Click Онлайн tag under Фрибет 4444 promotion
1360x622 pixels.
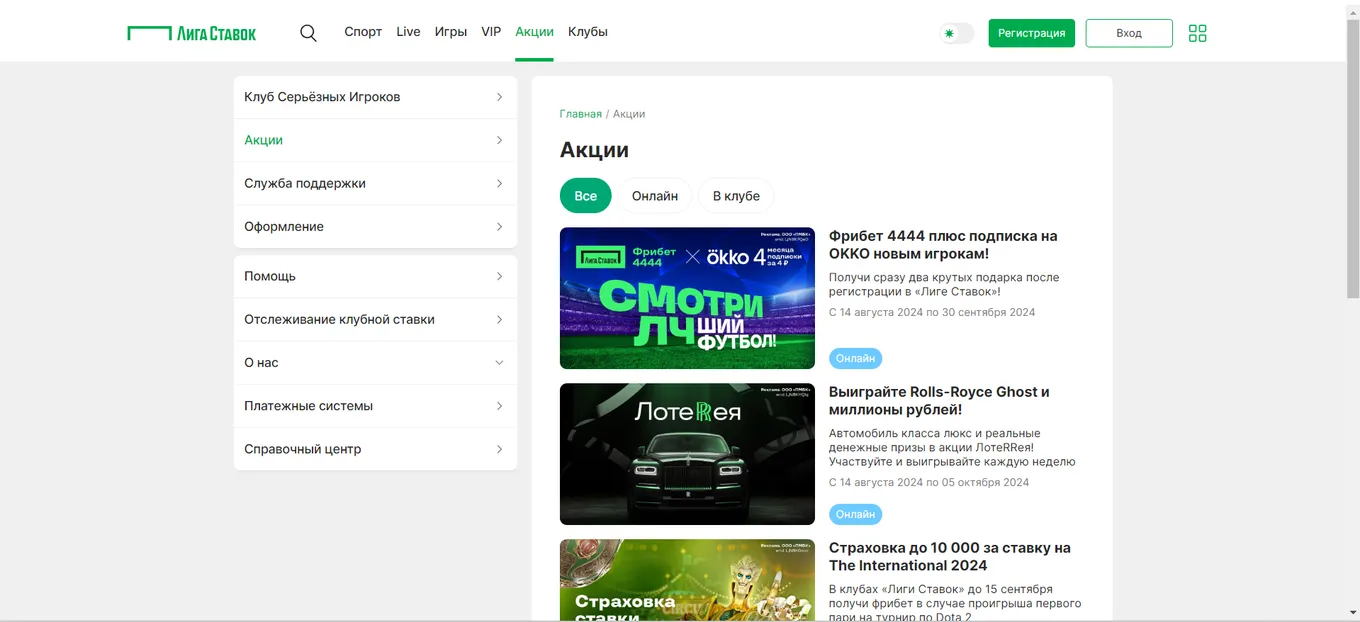[855, 358]
